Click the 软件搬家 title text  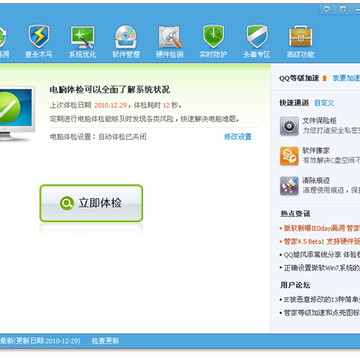coord(316,151)
